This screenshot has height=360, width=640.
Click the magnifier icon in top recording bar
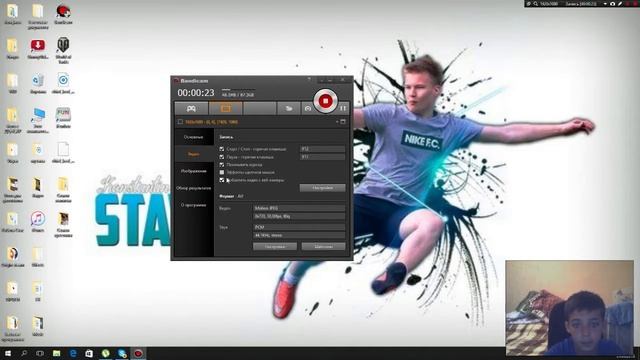pos(536,4)
